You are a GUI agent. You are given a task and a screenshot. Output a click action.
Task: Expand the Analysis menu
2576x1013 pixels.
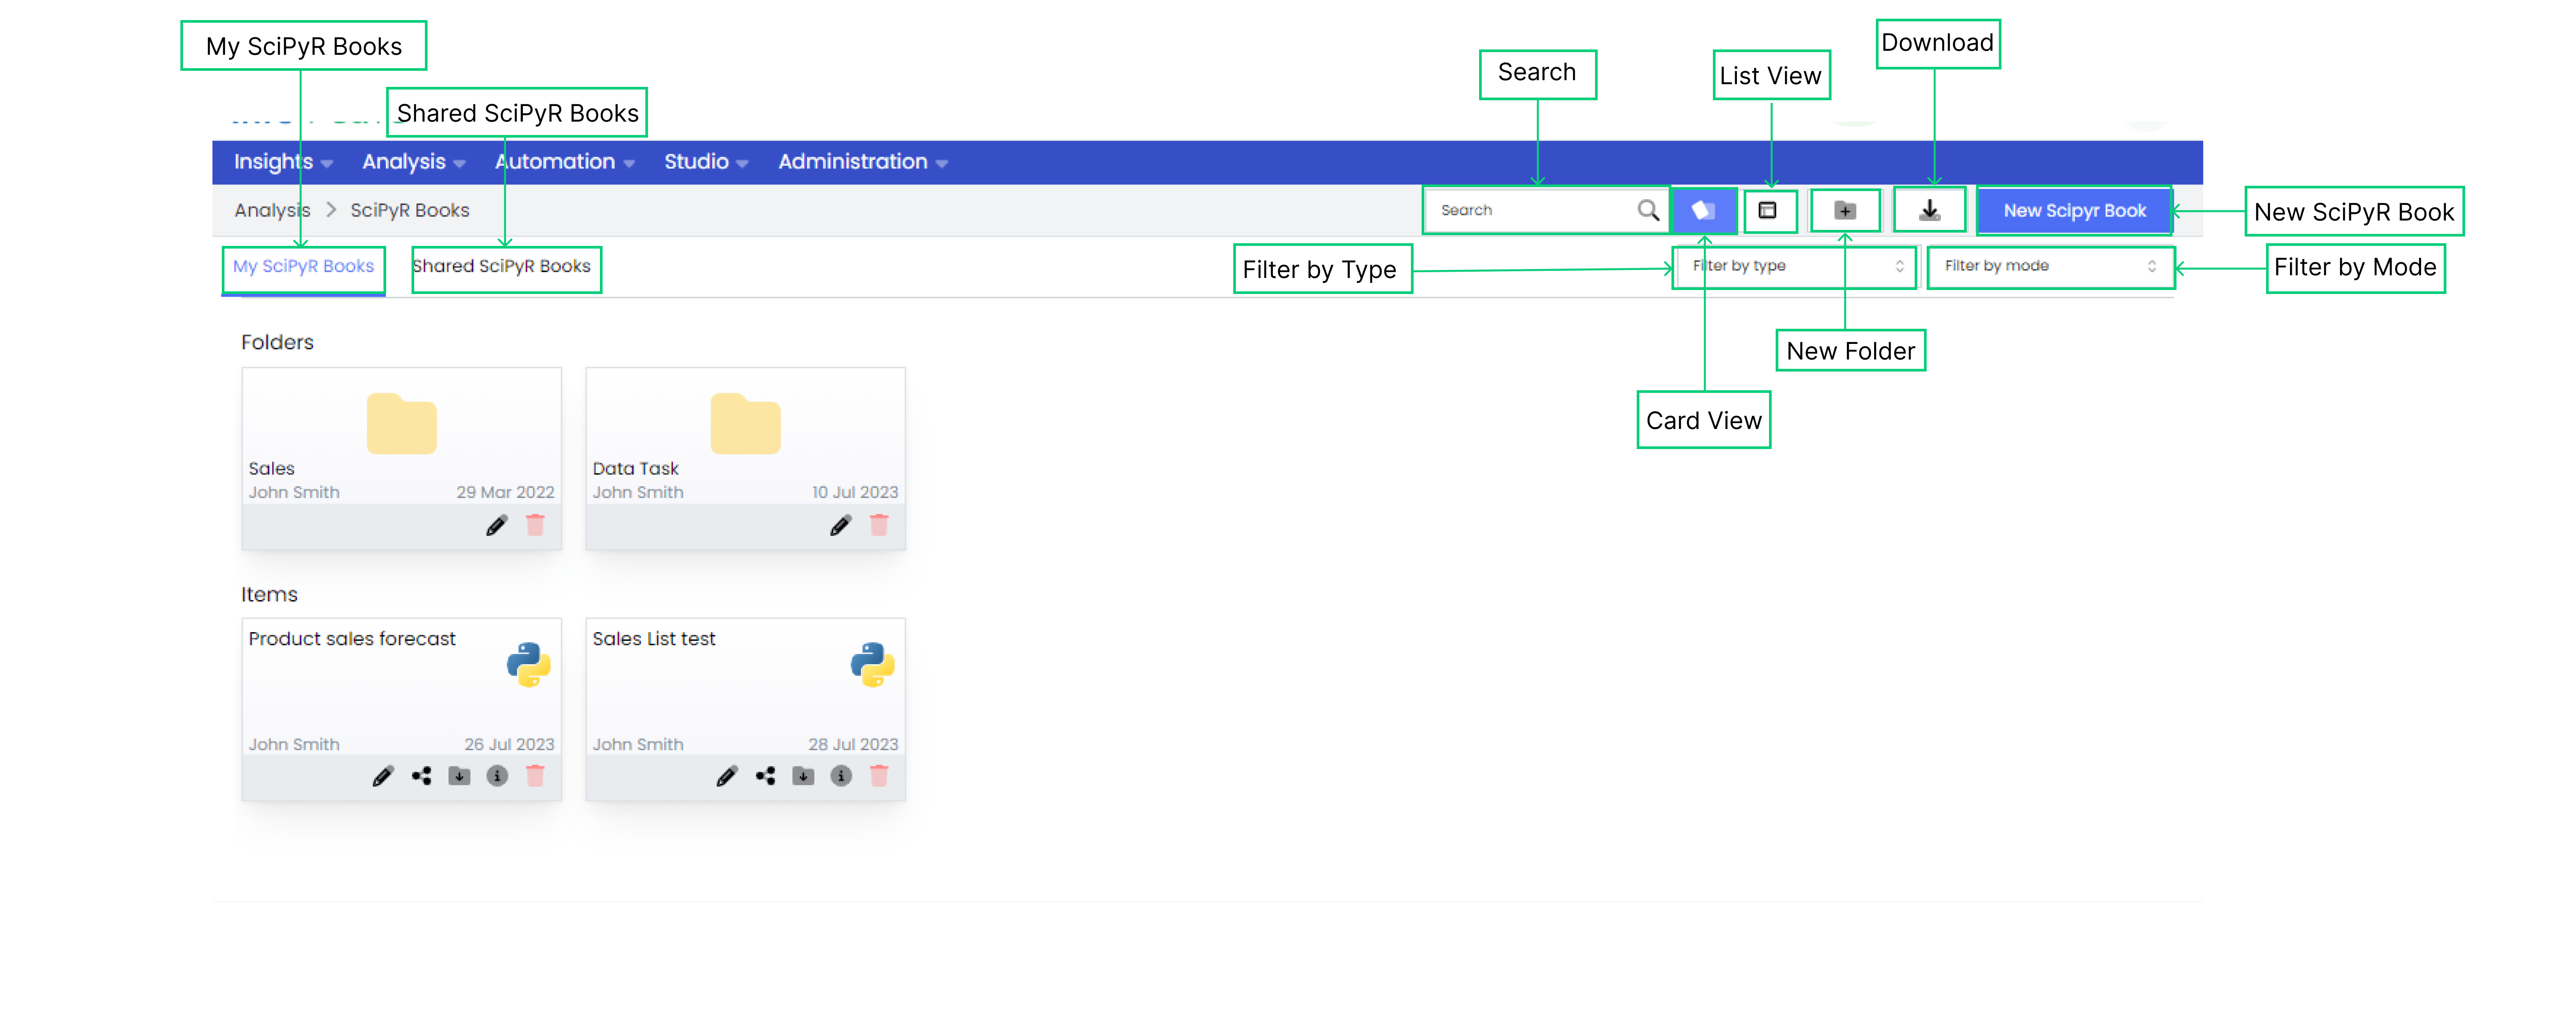tap(414, 162)
